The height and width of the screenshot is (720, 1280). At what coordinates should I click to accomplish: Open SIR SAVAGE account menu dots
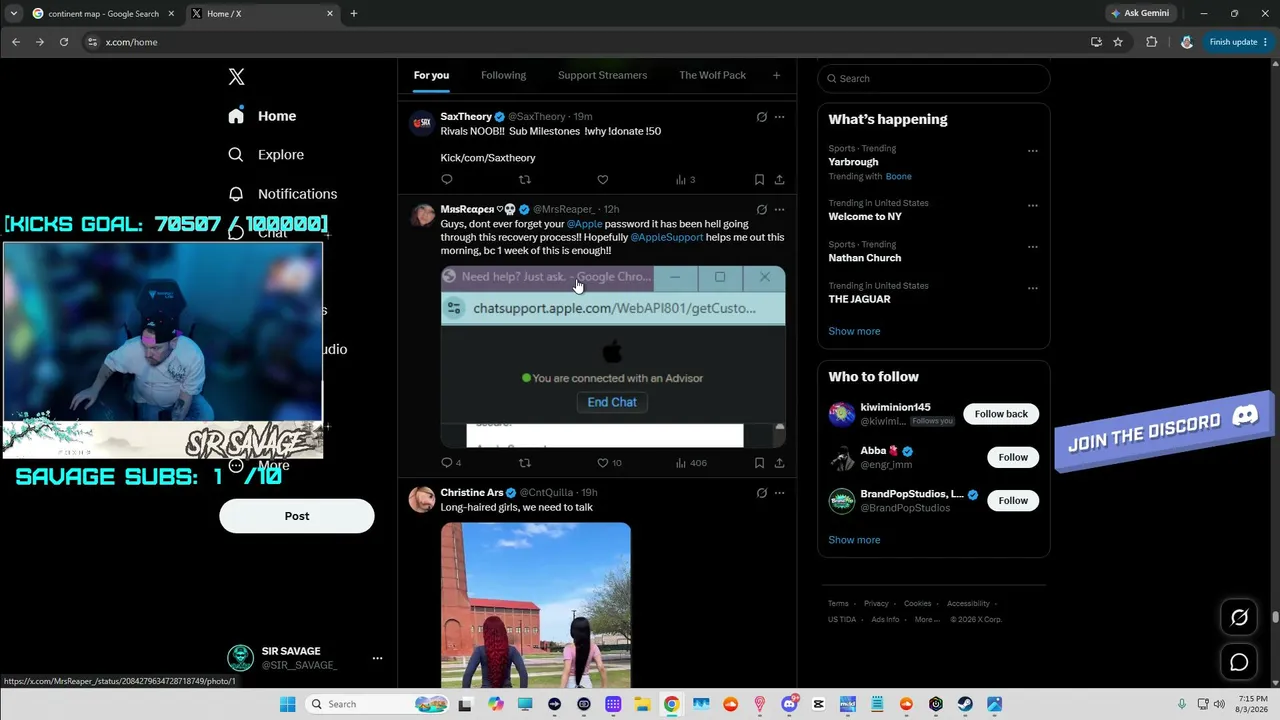click(377, 658)
